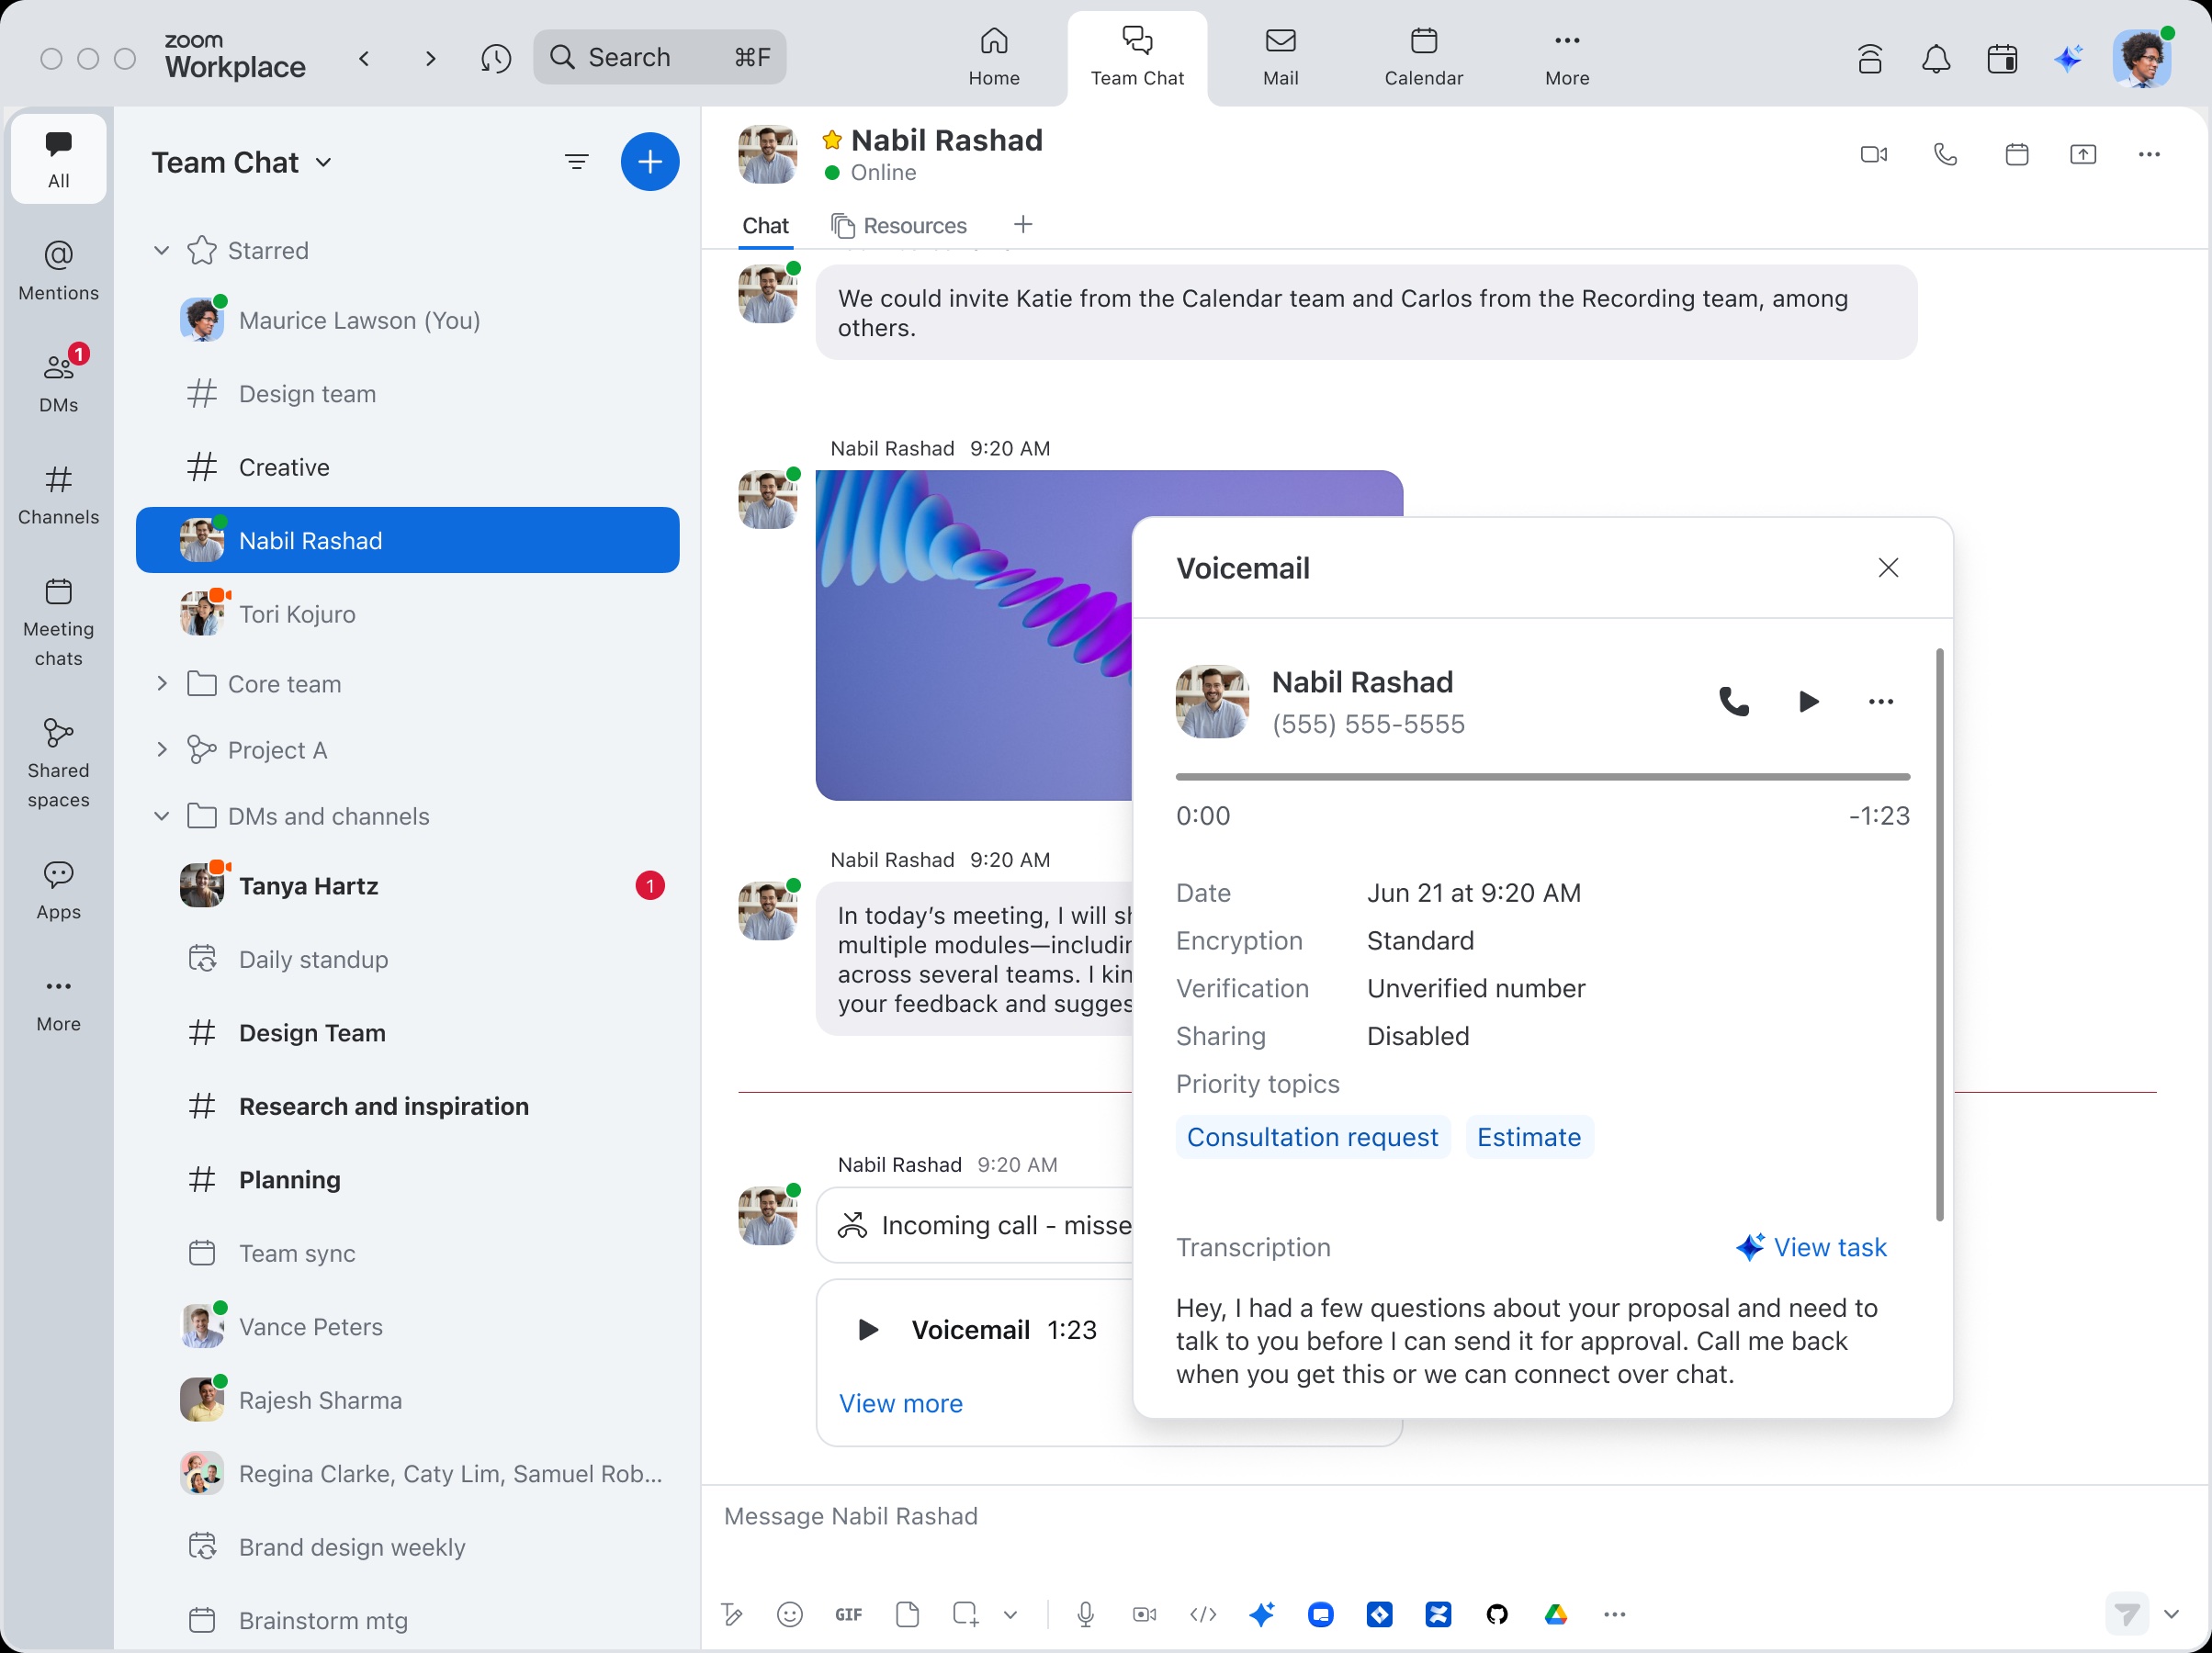Switch to the Mail tab
The height and width of the screenshot is (1653, 2212).
[1280, 58]
